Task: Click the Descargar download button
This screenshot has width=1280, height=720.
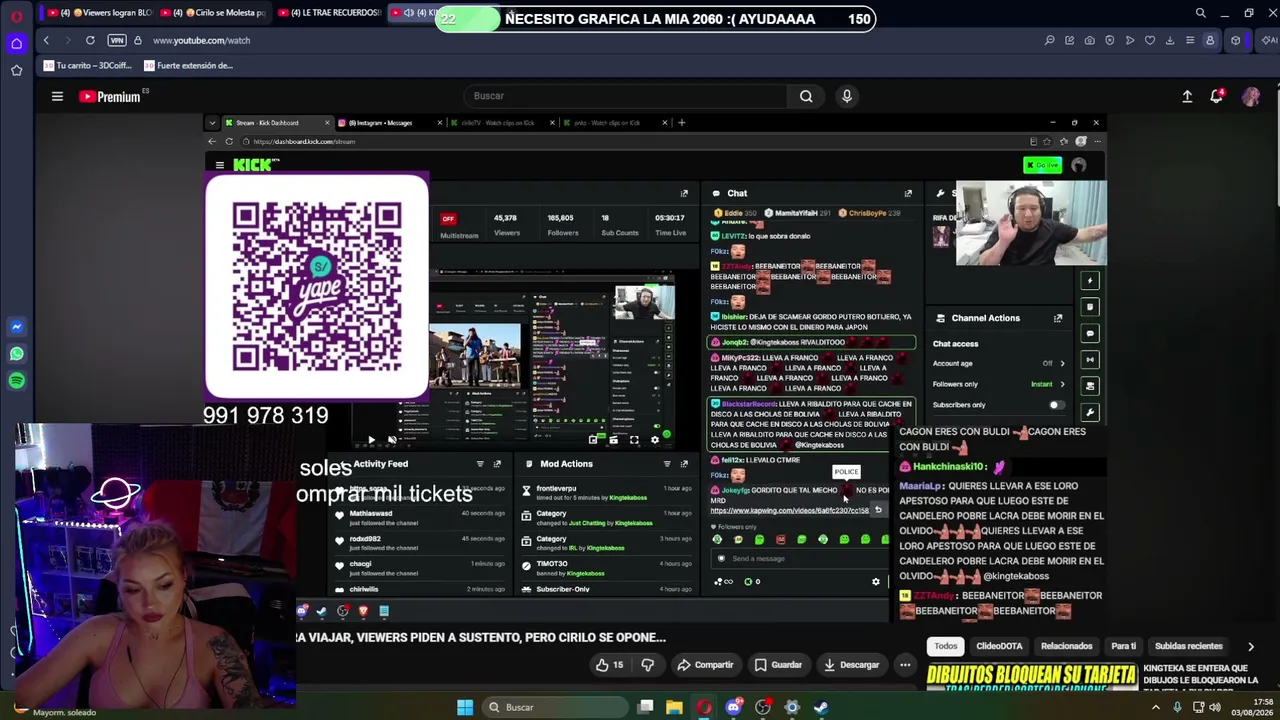Action: [851, 665]
